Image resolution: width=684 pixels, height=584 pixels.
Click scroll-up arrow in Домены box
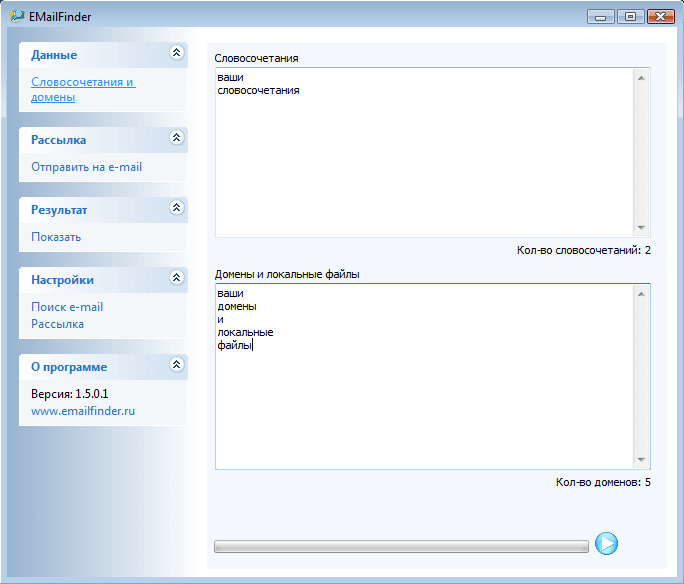(x=641, y=294)
